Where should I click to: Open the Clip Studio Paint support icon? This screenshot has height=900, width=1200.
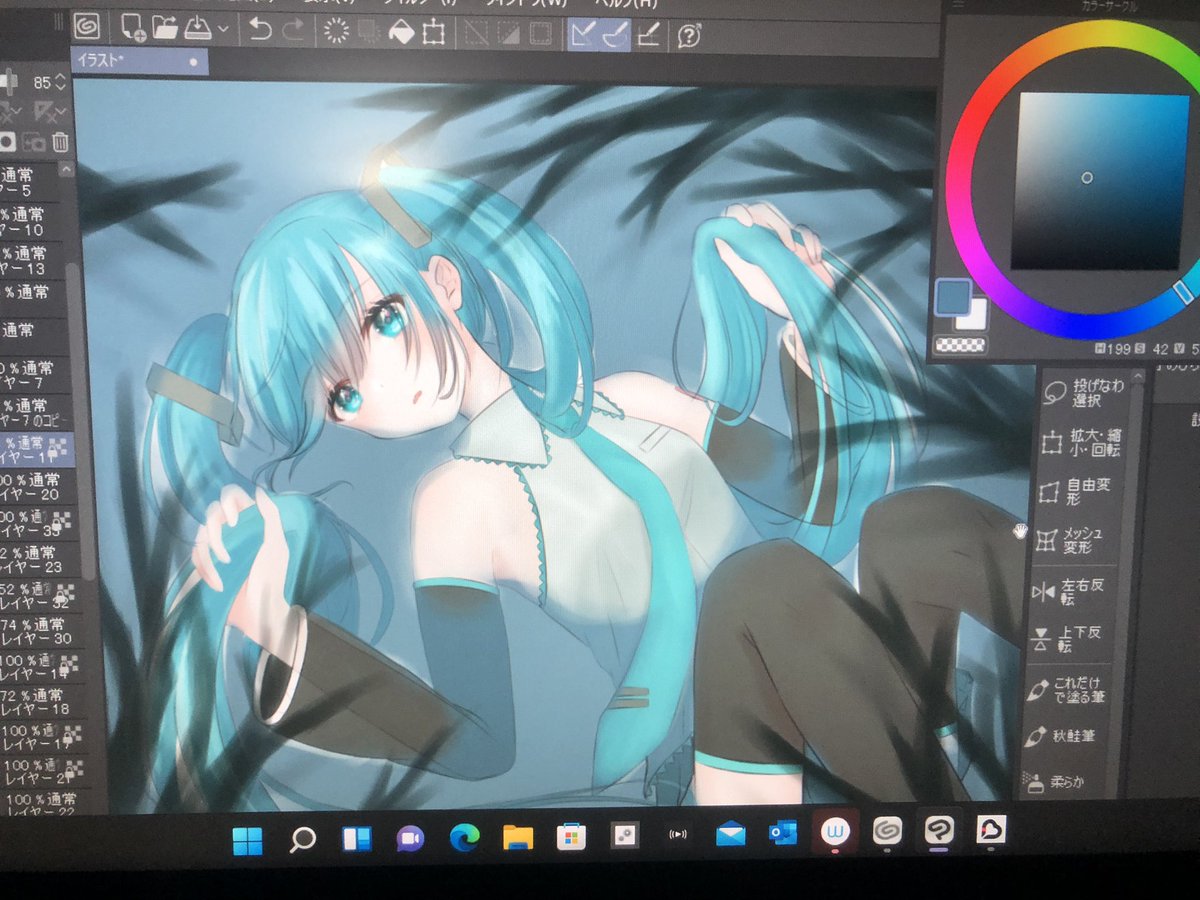point(689,37)
